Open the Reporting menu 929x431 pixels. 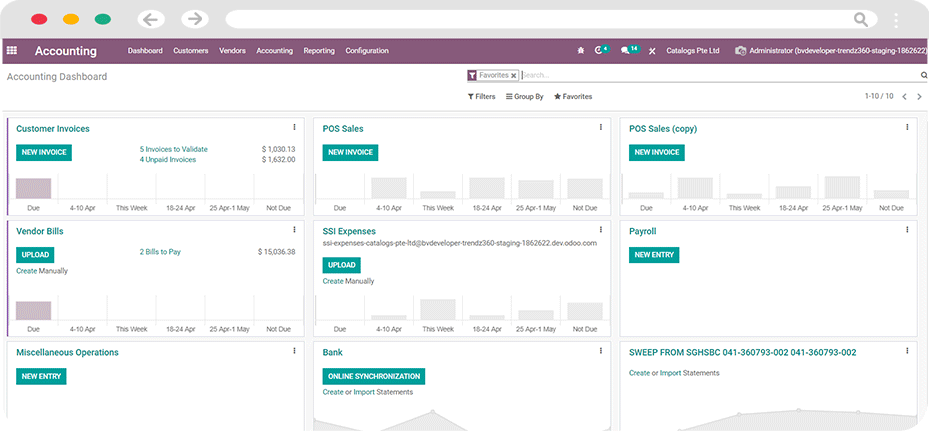319,51
